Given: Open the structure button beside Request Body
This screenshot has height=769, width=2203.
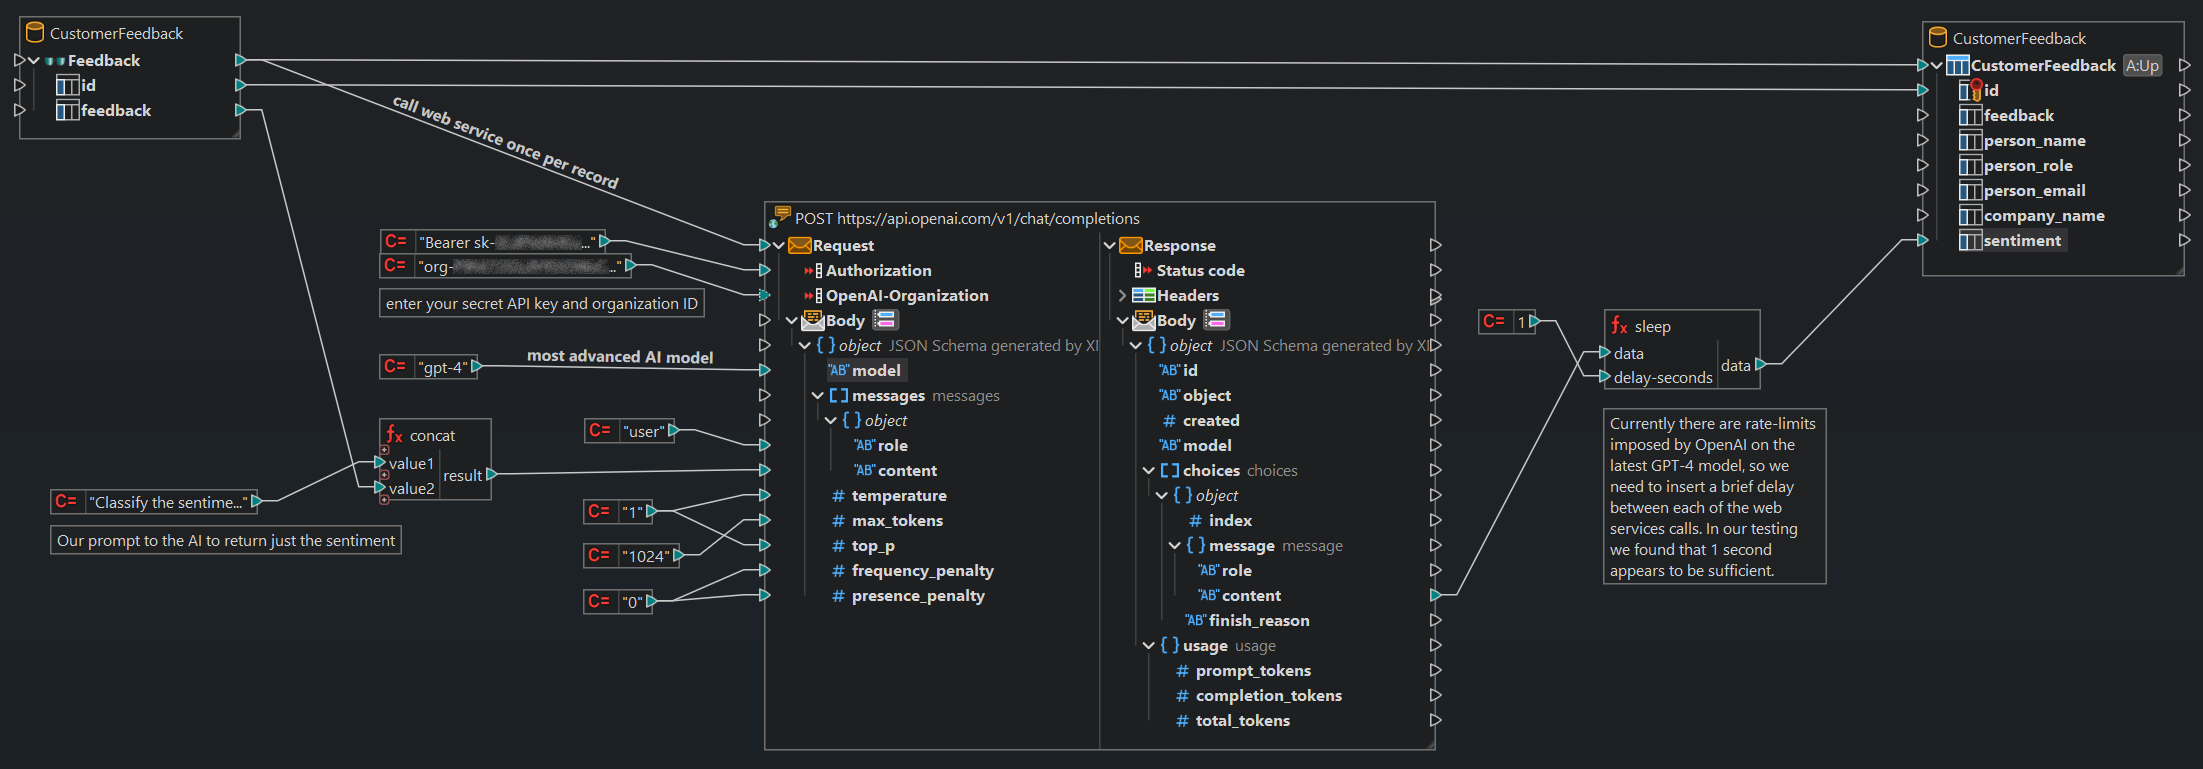Looking at the screenshot, I should 885,320.
